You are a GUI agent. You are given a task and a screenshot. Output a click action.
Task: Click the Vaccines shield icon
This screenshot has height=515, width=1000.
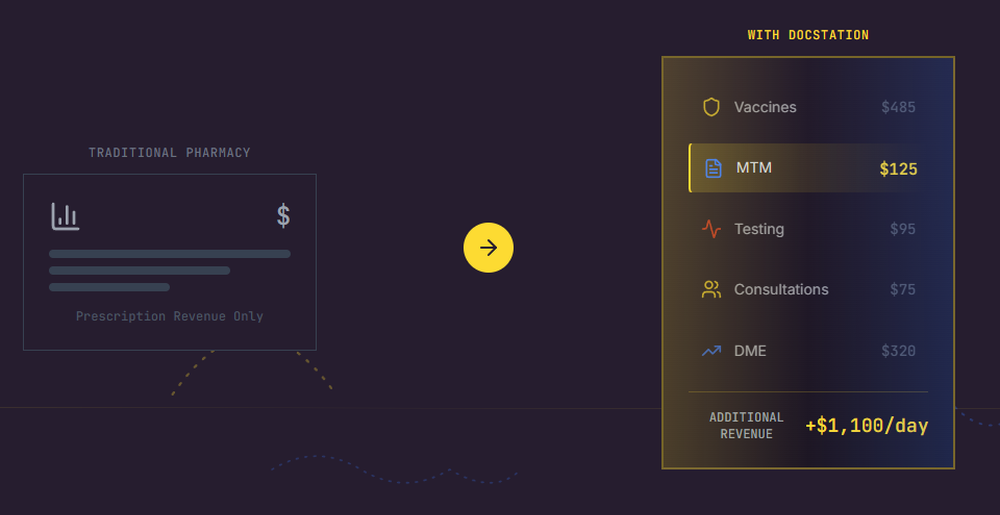coord(711,107)
